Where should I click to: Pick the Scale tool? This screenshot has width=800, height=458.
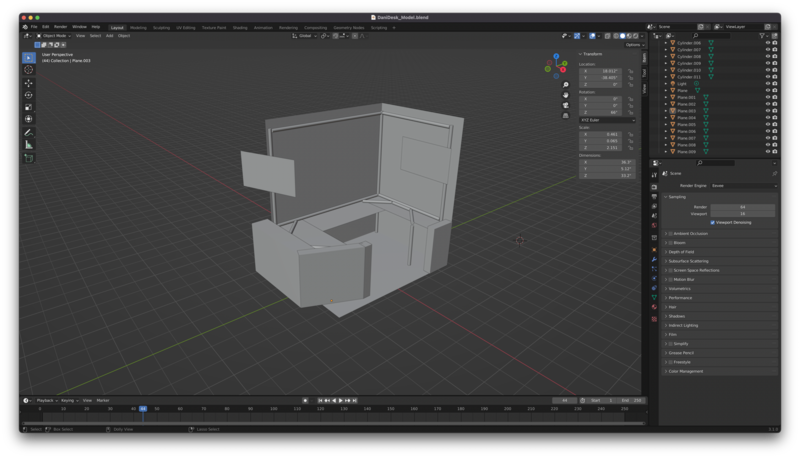point(28,107)
